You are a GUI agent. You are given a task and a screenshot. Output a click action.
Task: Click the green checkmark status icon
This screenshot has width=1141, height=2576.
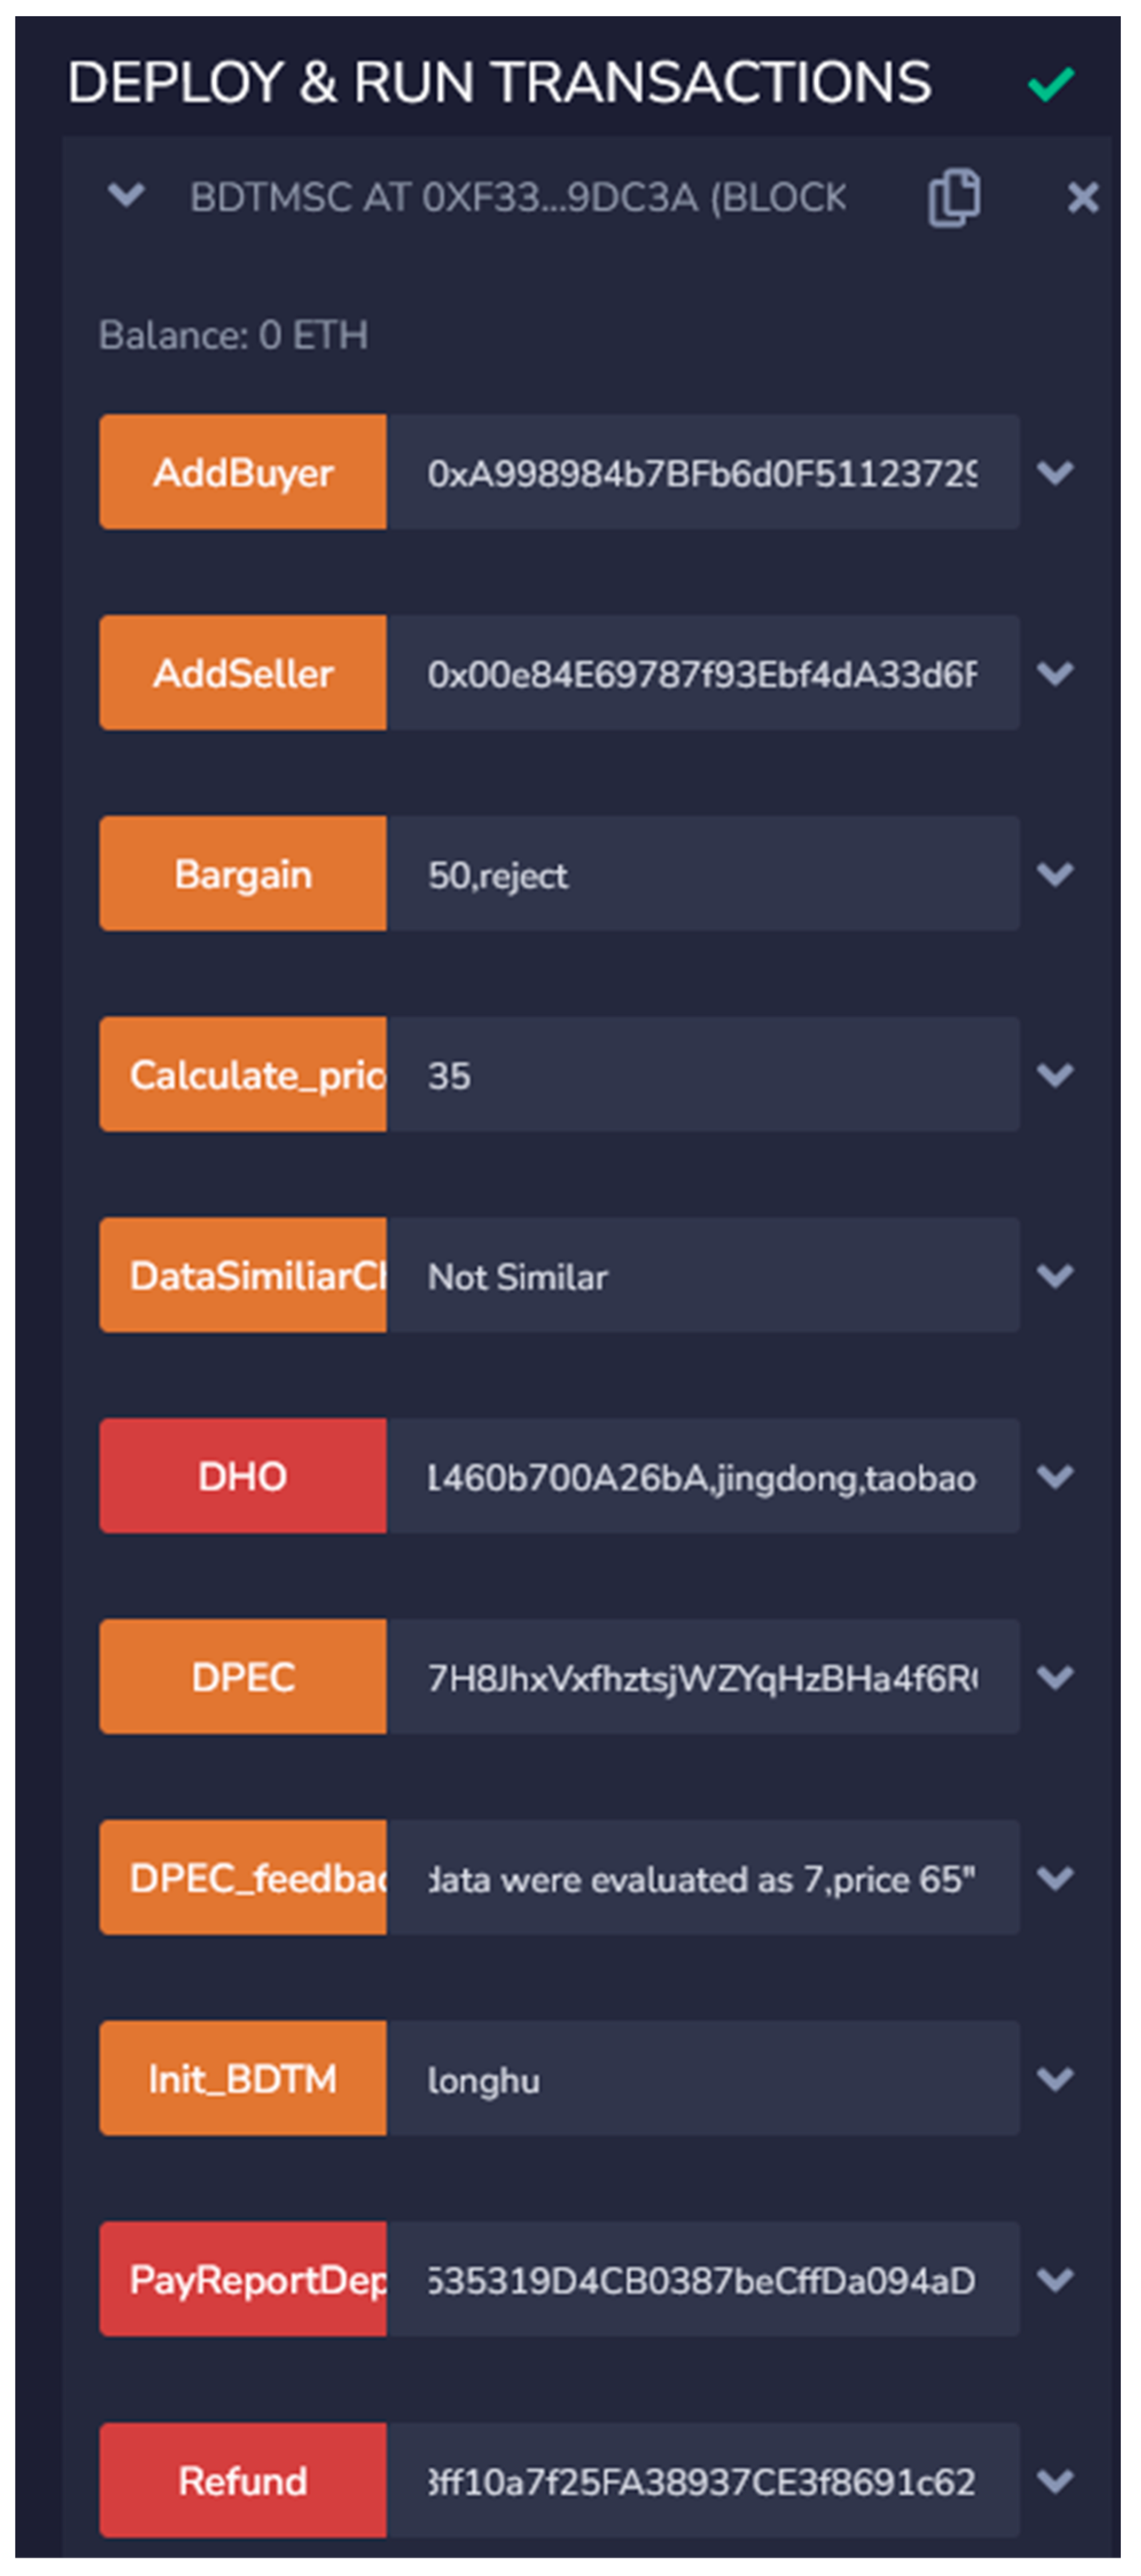[x=1050, y=84]
